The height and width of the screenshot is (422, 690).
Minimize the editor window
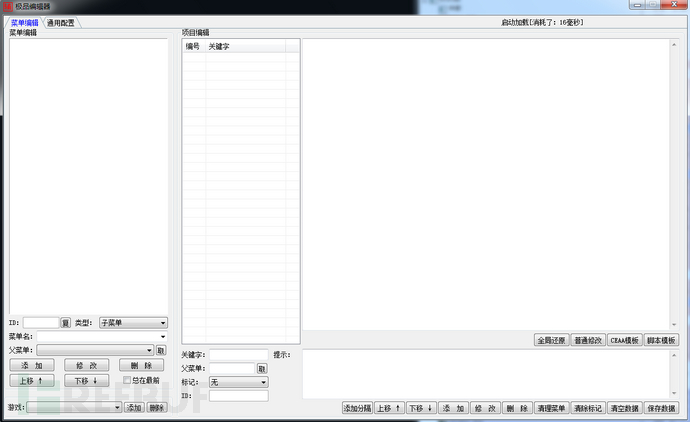637,5
